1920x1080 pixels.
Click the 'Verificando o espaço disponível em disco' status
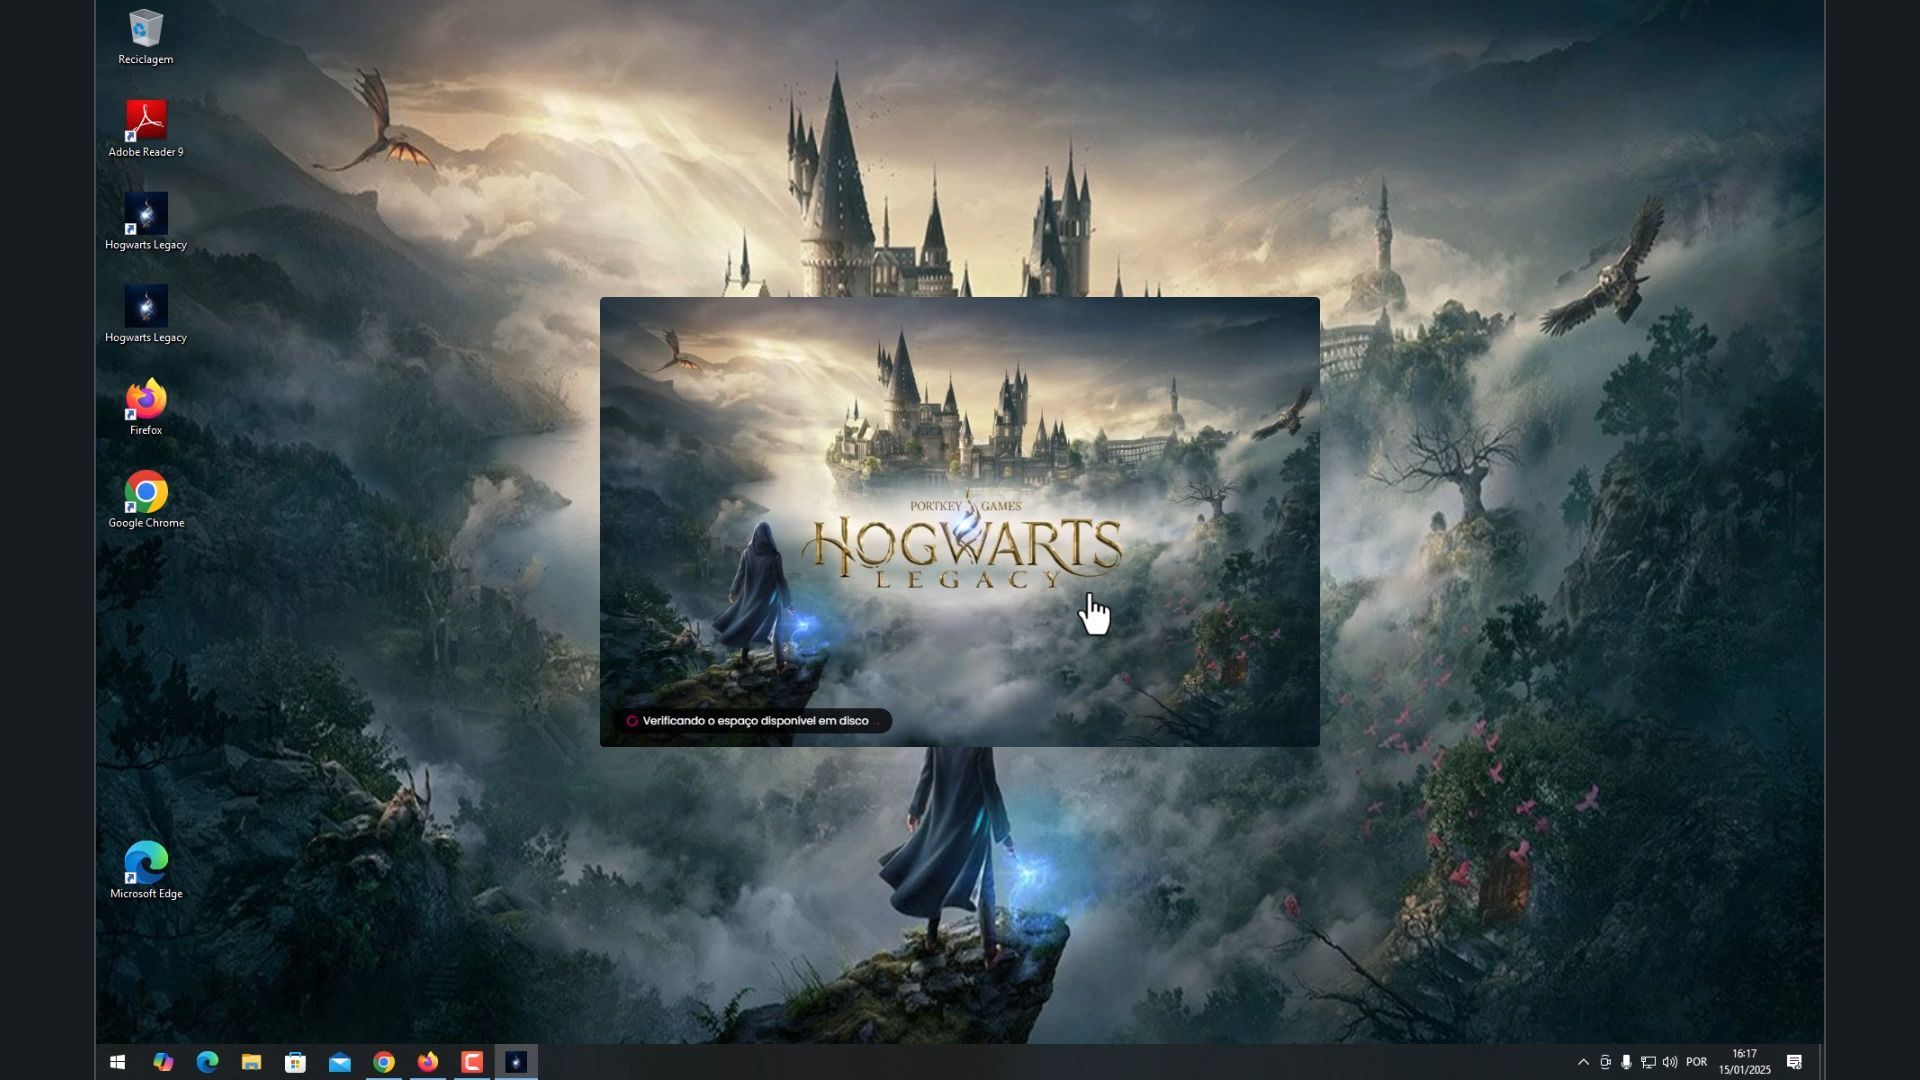click(x=755, y=721)
